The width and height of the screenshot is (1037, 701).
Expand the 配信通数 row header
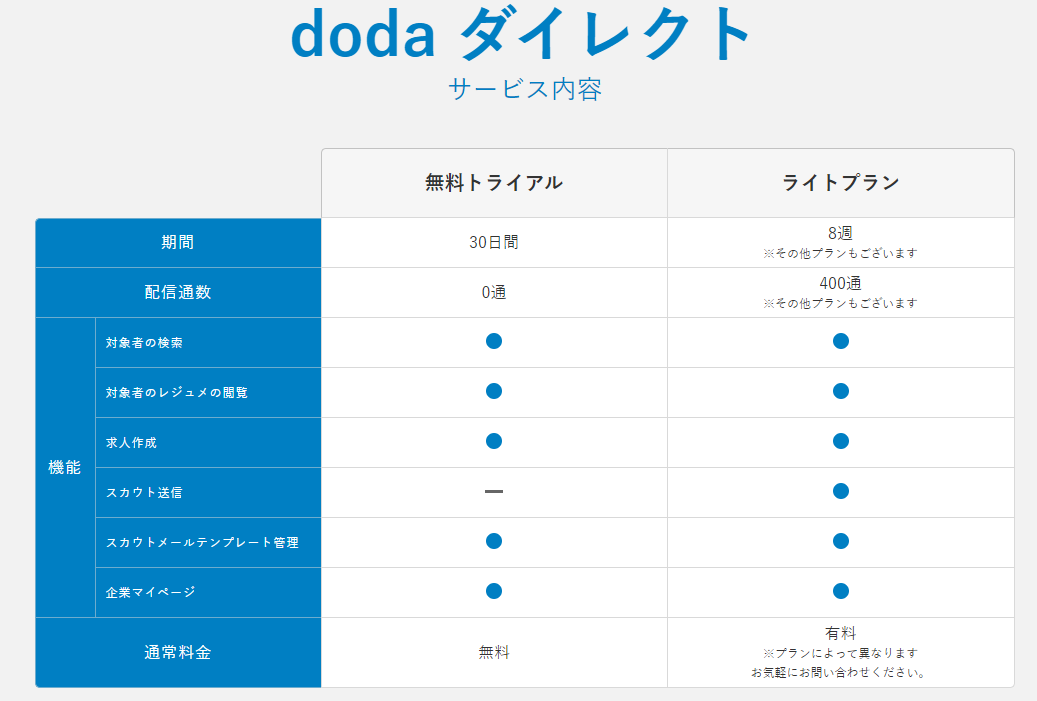pos(178,291)
